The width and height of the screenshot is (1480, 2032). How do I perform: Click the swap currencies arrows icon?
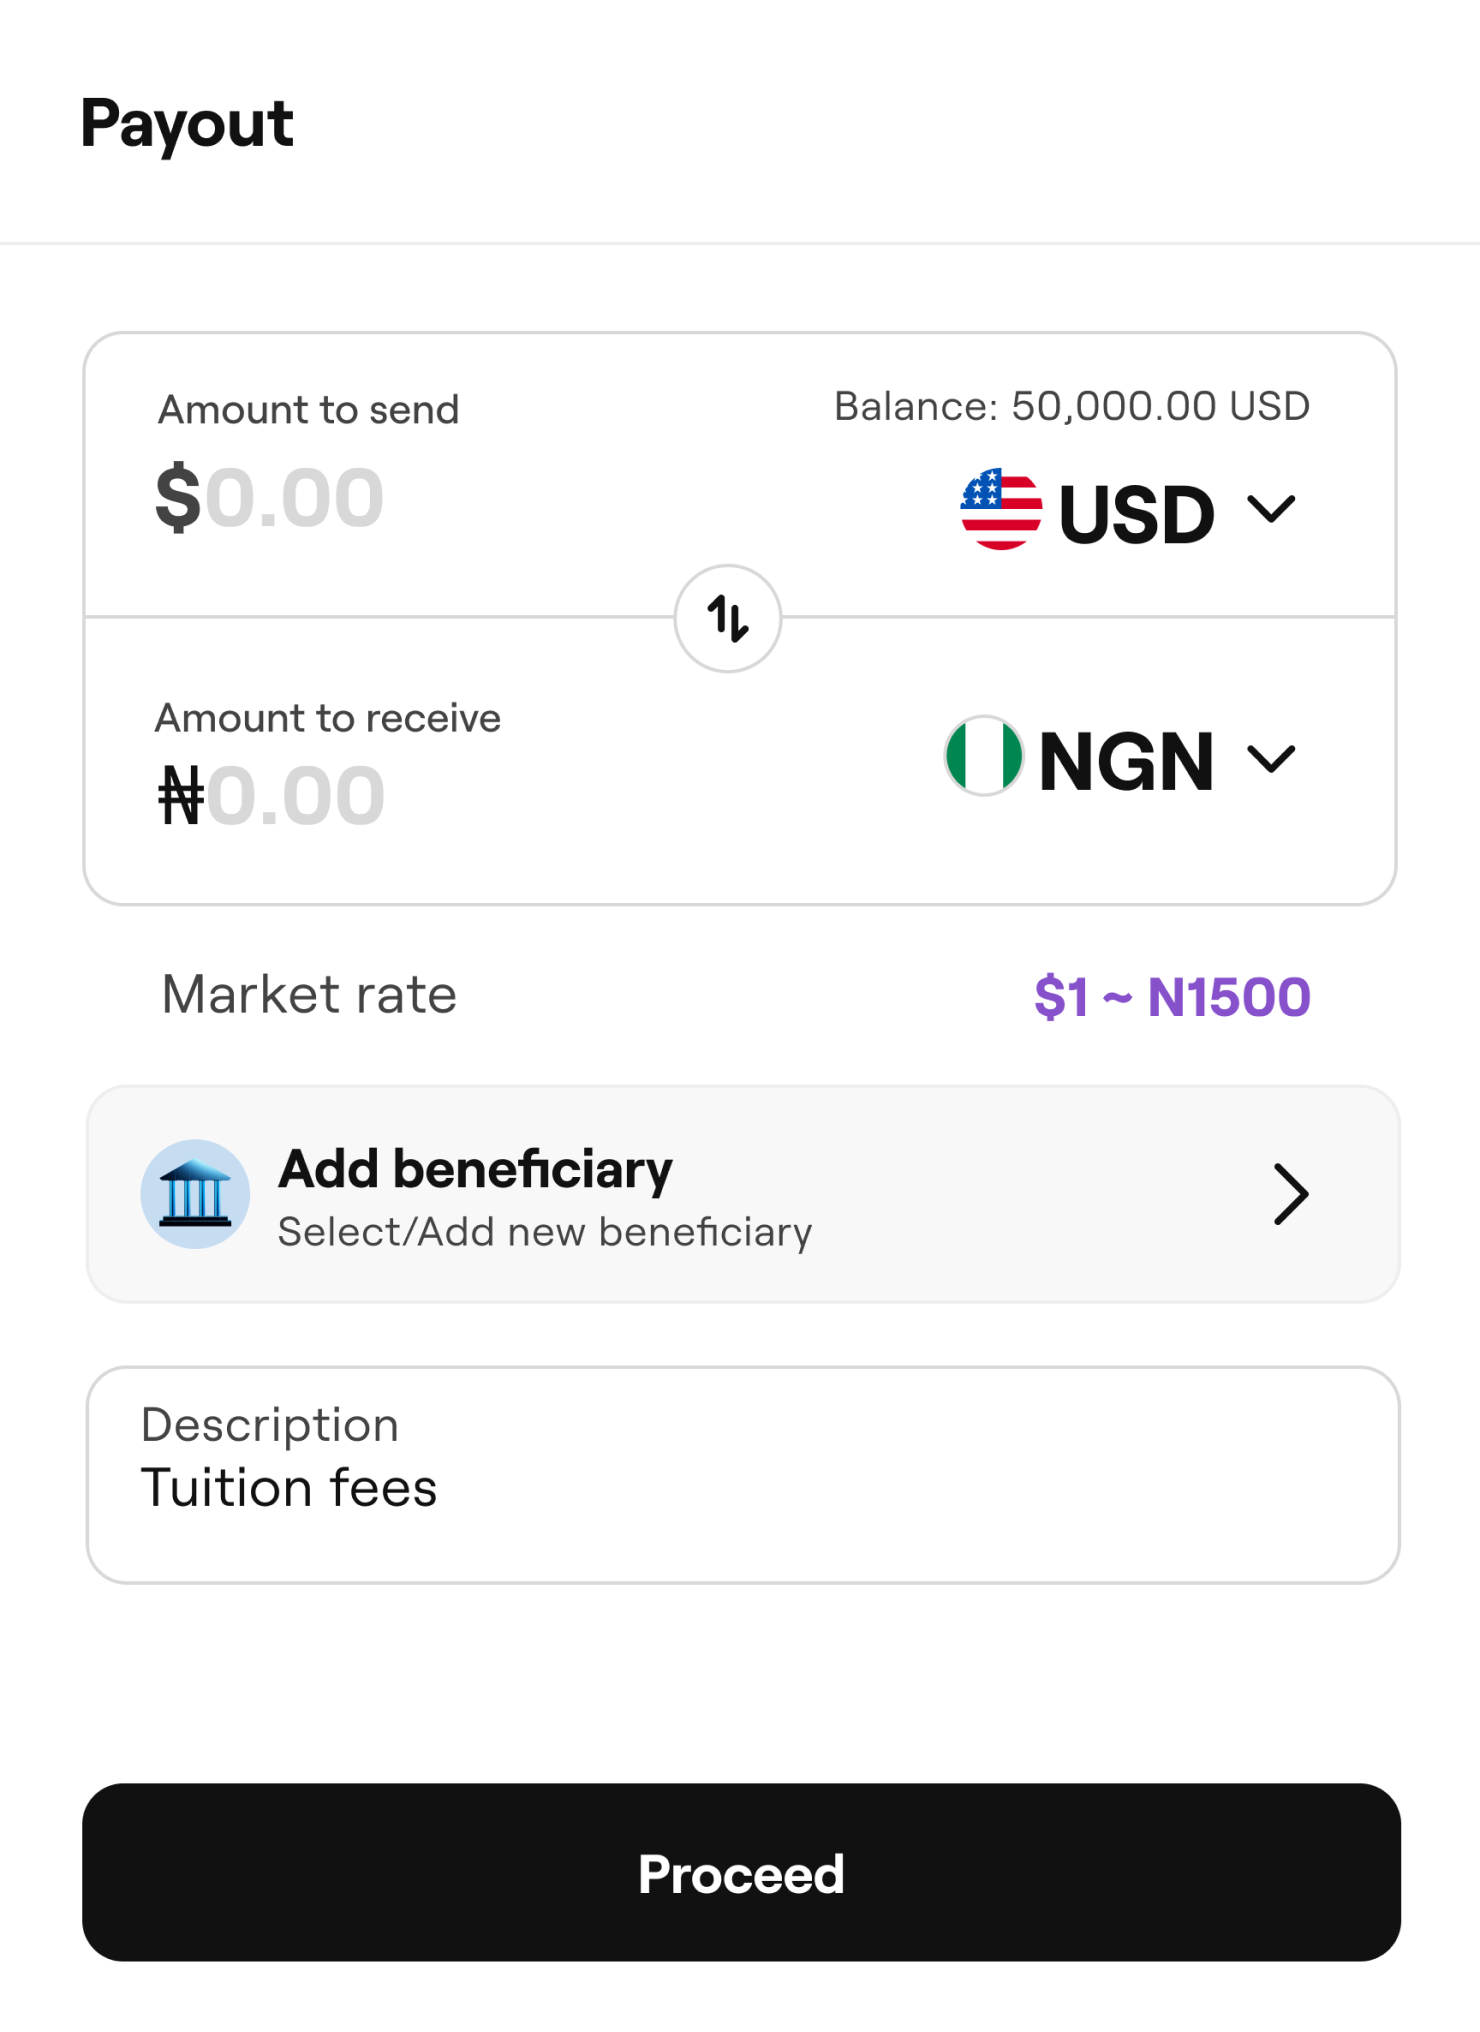coord(728,619)
